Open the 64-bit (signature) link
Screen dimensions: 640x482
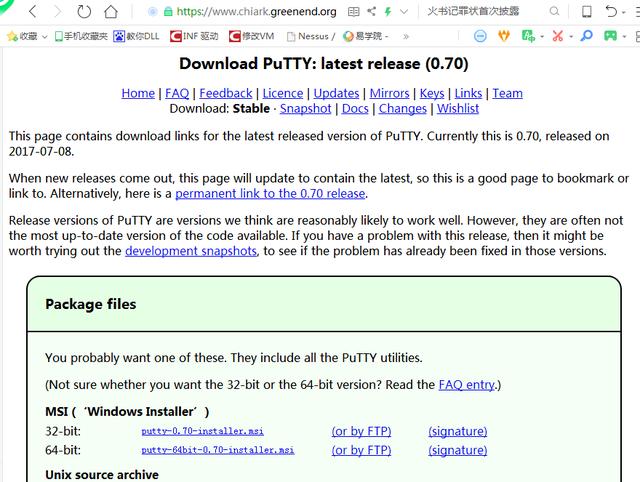click(458, 450)
